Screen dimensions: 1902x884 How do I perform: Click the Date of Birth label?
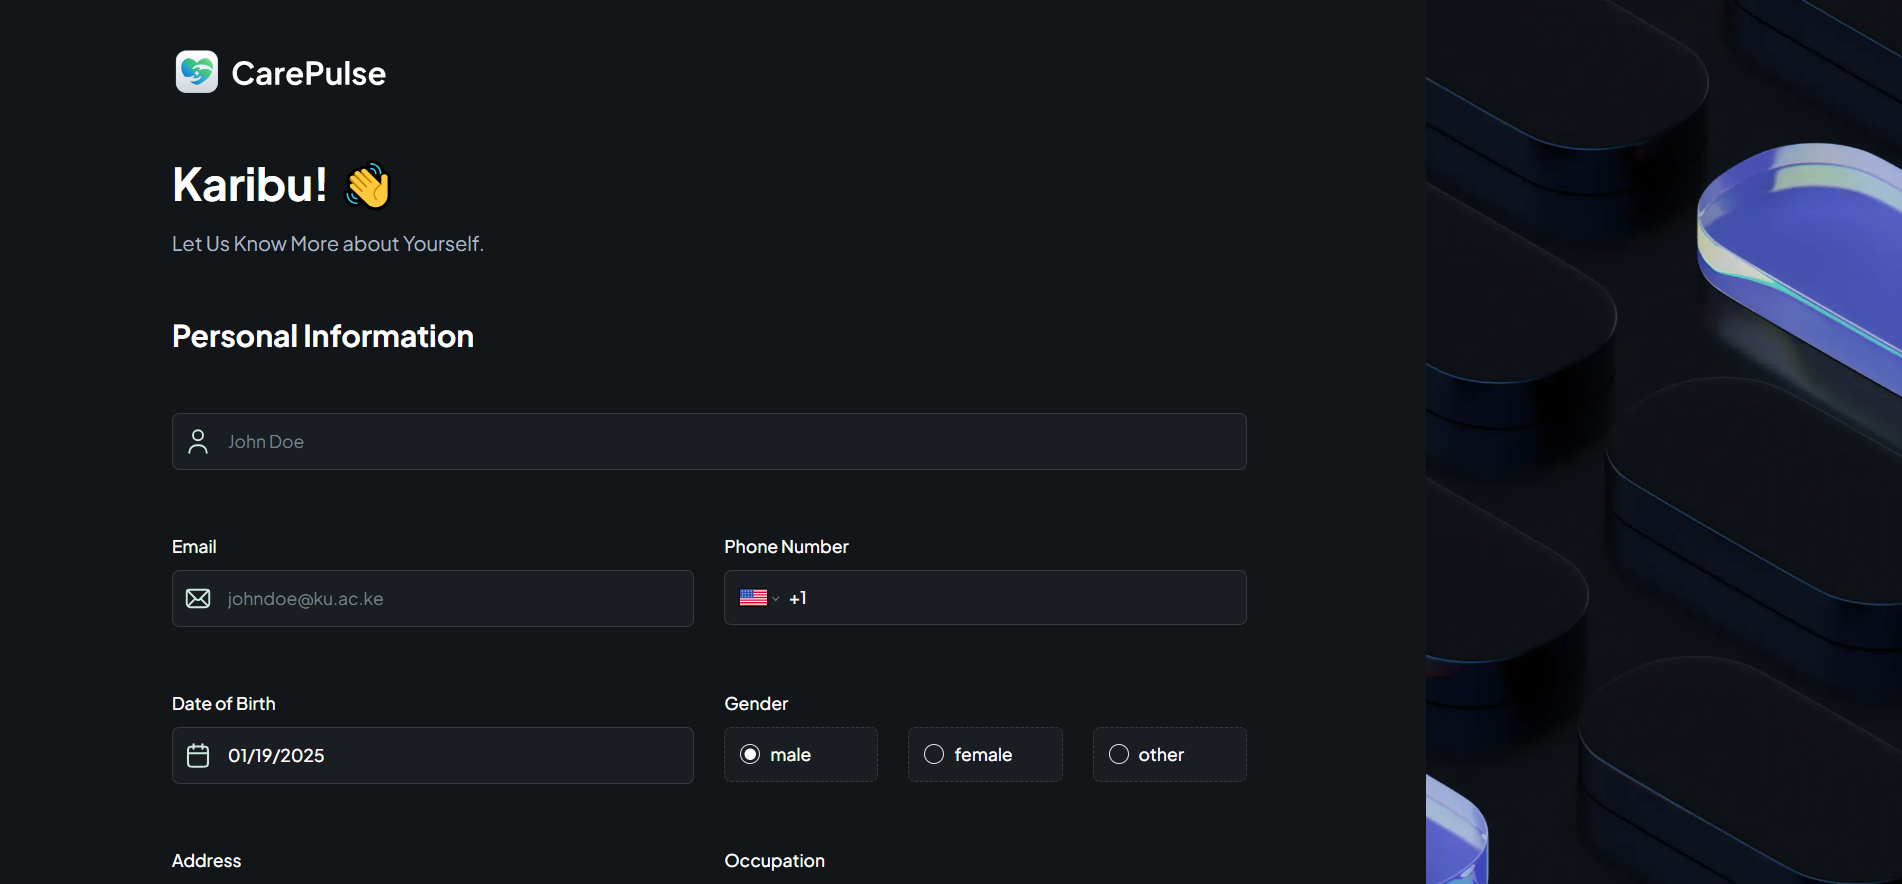tap(223, 704)
